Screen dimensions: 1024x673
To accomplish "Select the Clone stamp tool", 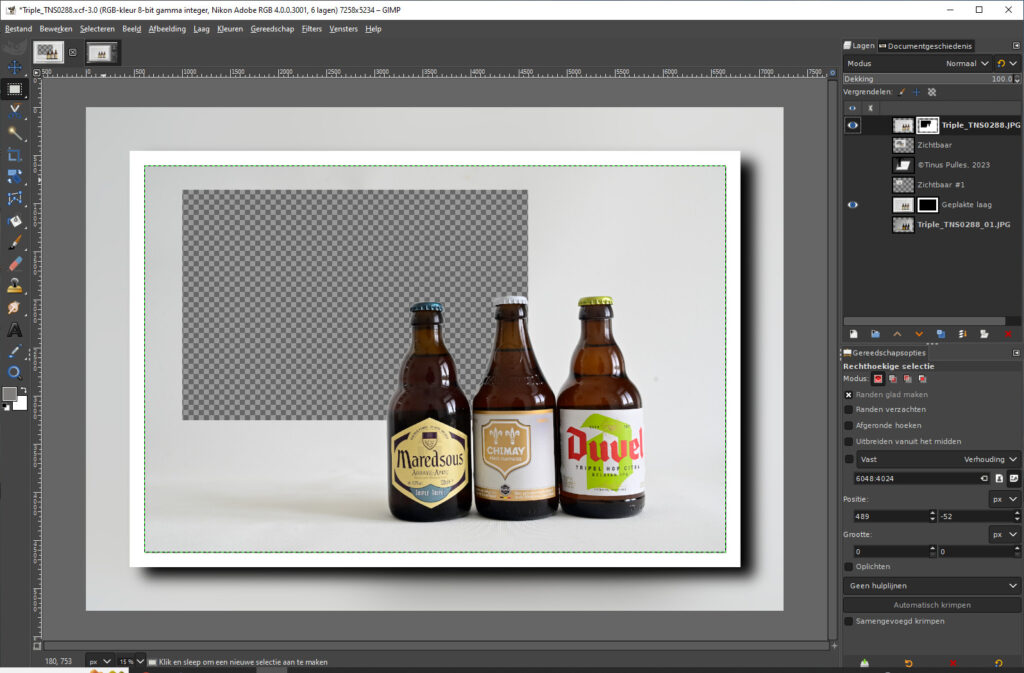I will coord(14,286).
